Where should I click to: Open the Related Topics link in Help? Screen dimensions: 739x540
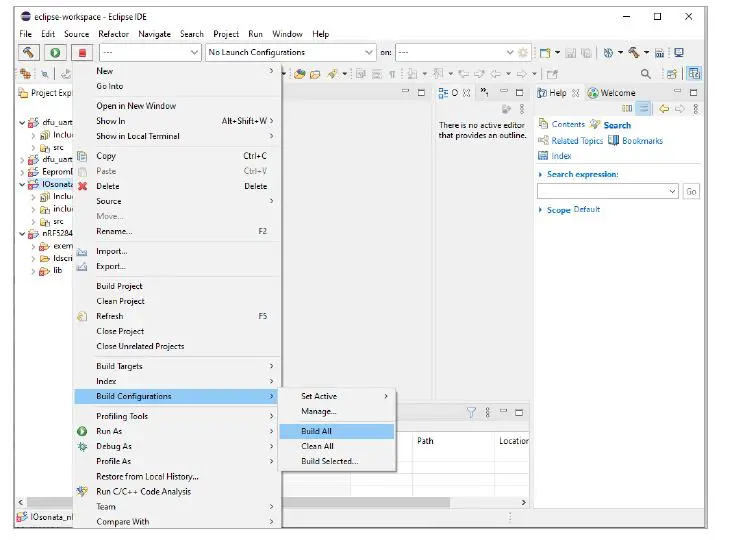coord(577,141)
